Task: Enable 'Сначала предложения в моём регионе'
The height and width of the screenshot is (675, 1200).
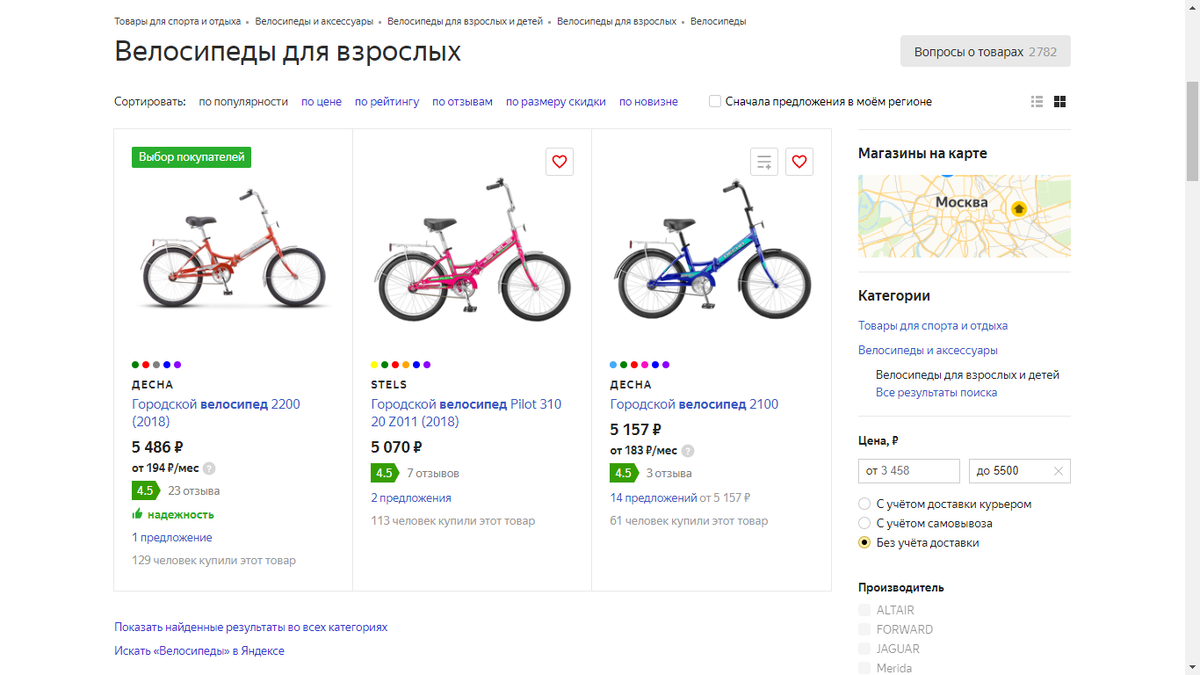Action: [715, 100]
